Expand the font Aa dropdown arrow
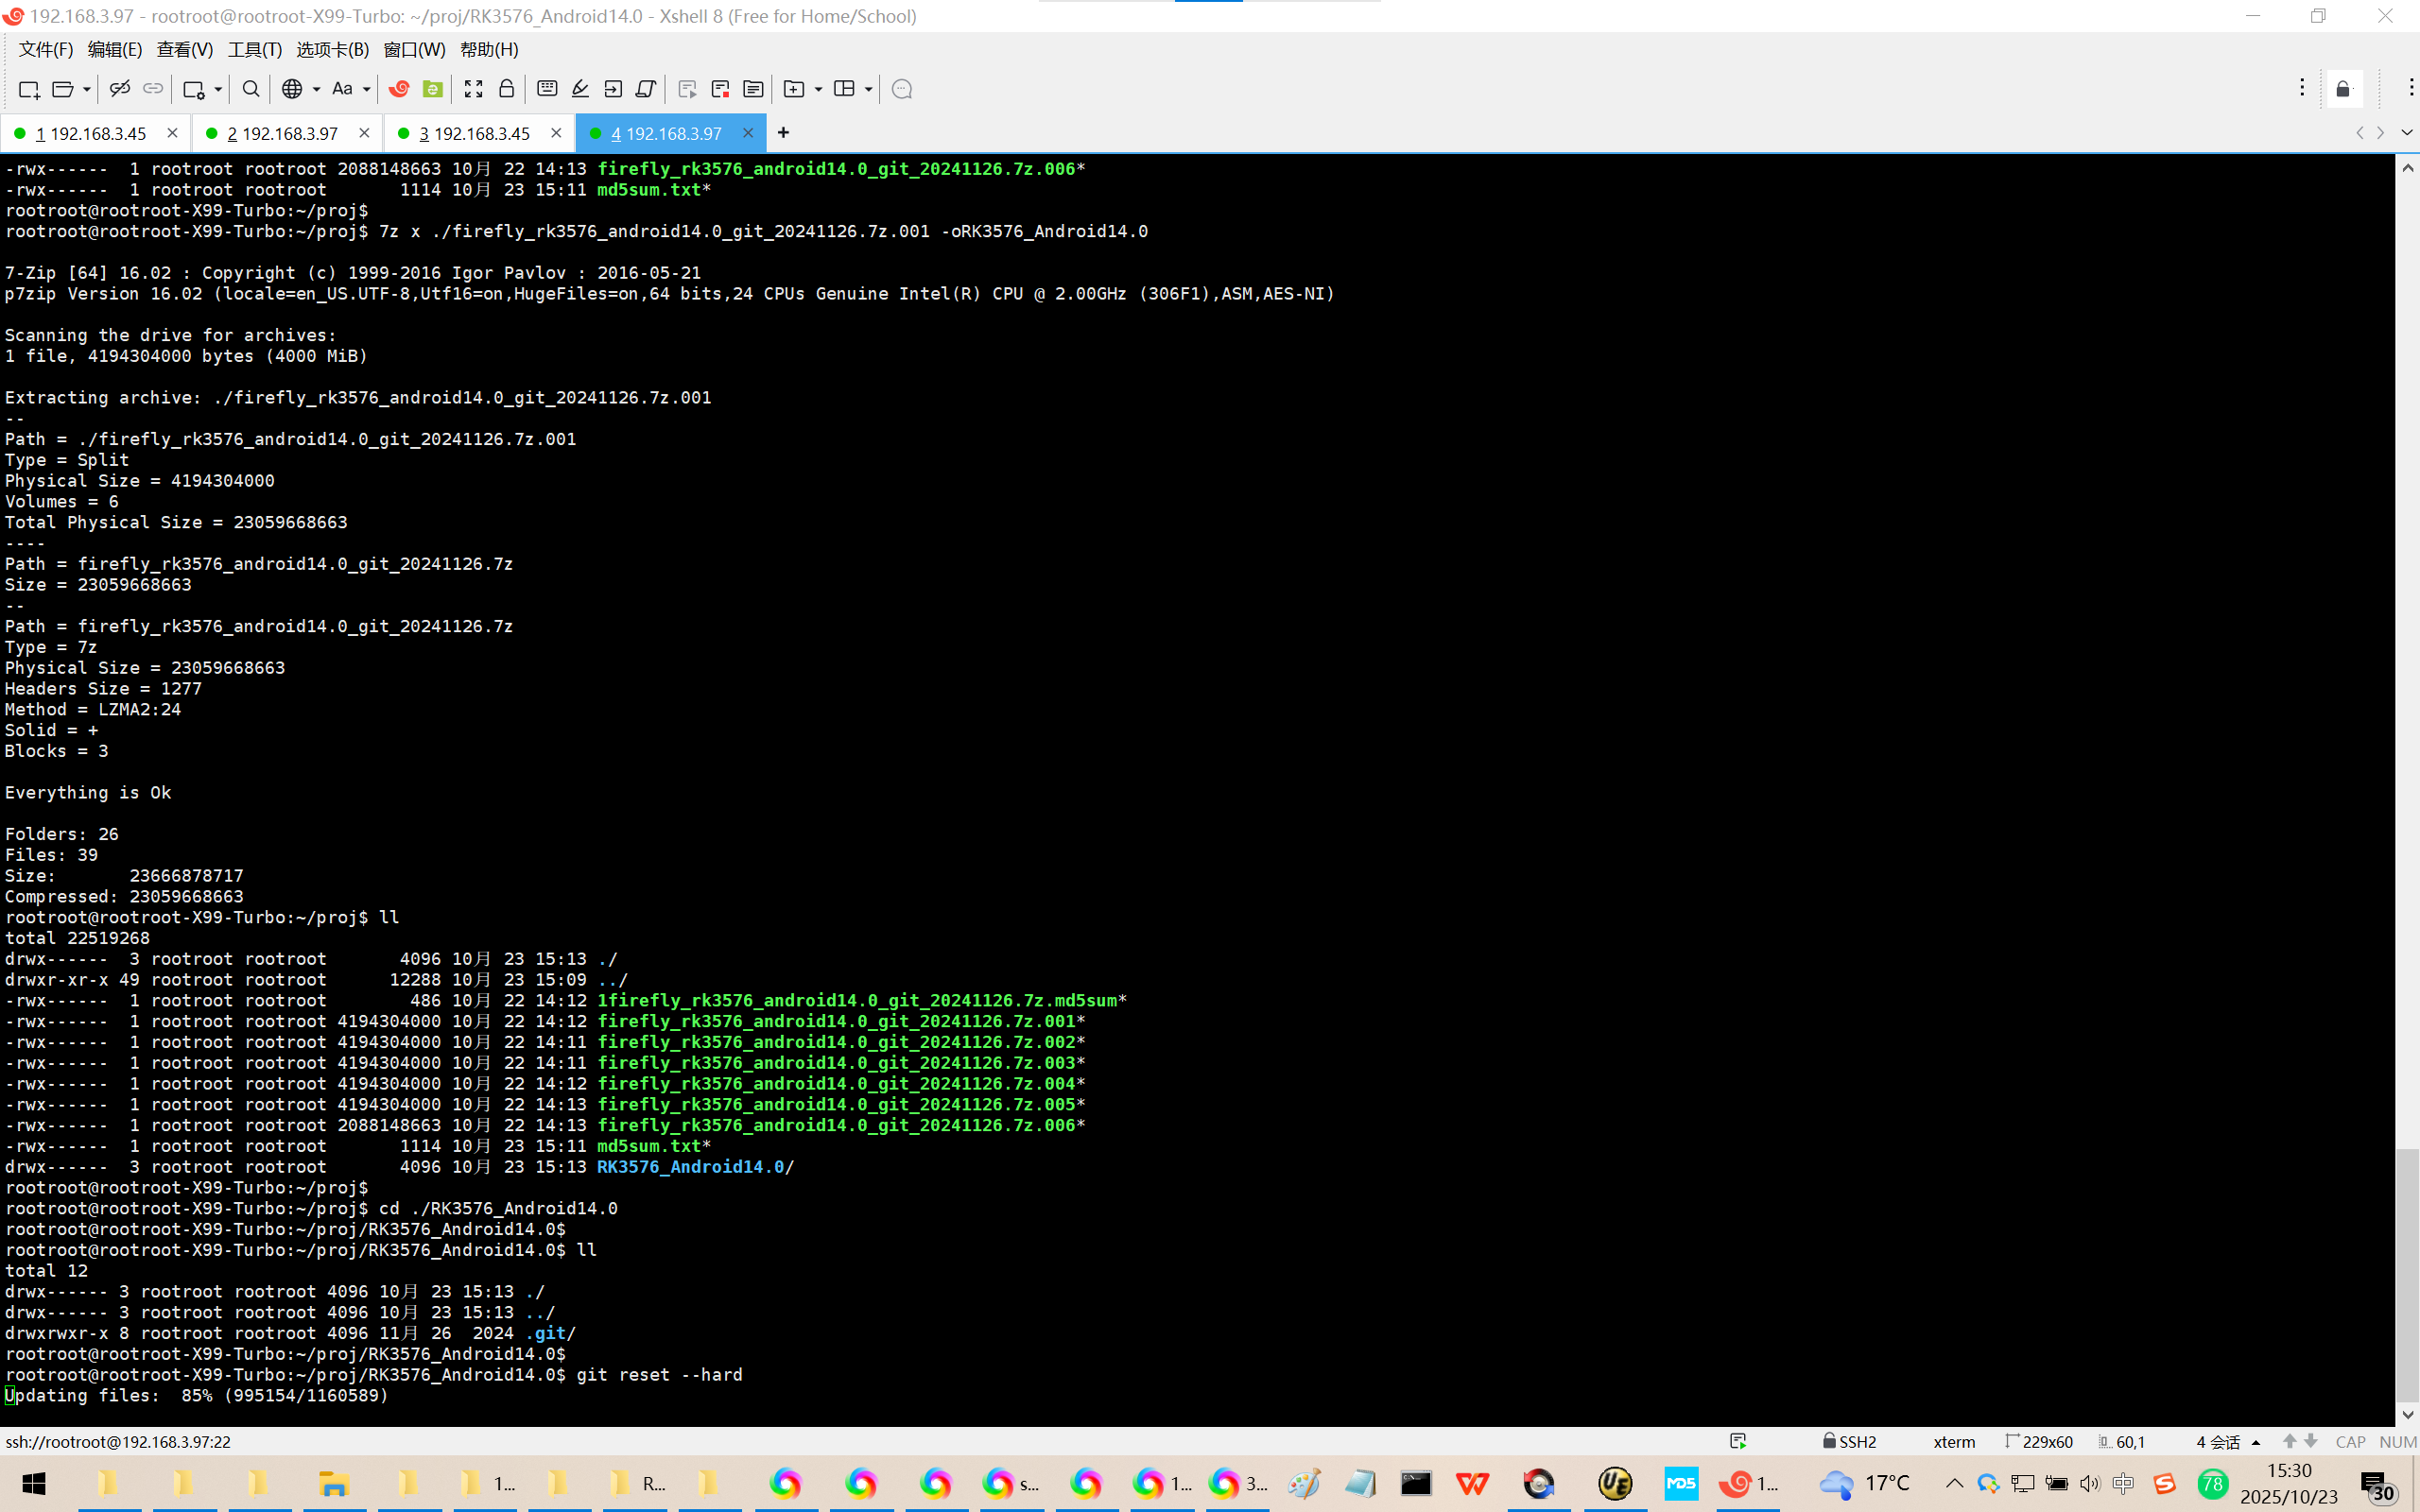The height and width of the screenshot is (1512, 2420). click(367, 89)
